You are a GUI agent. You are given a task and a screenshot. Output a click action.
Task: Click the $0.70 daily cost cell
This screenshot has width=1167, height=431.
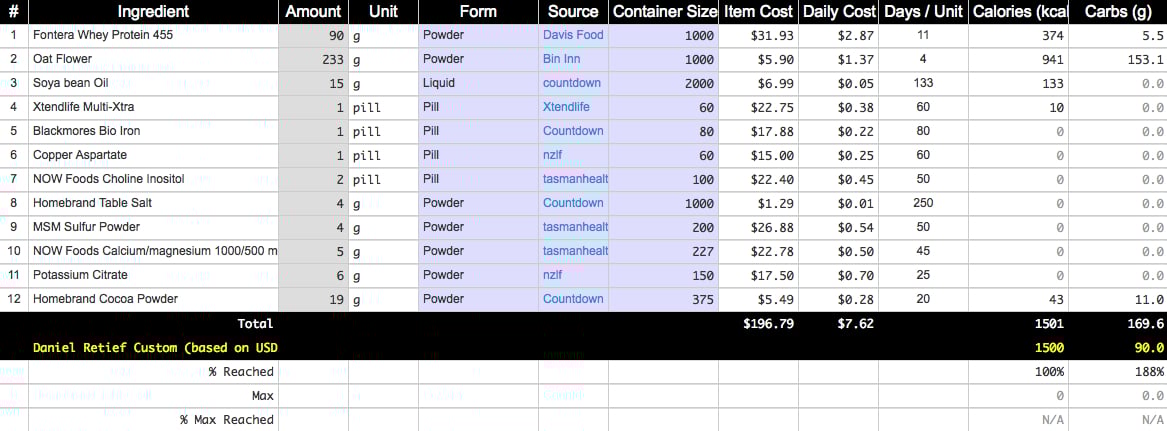pyautogui.click(x=839, y=275)
